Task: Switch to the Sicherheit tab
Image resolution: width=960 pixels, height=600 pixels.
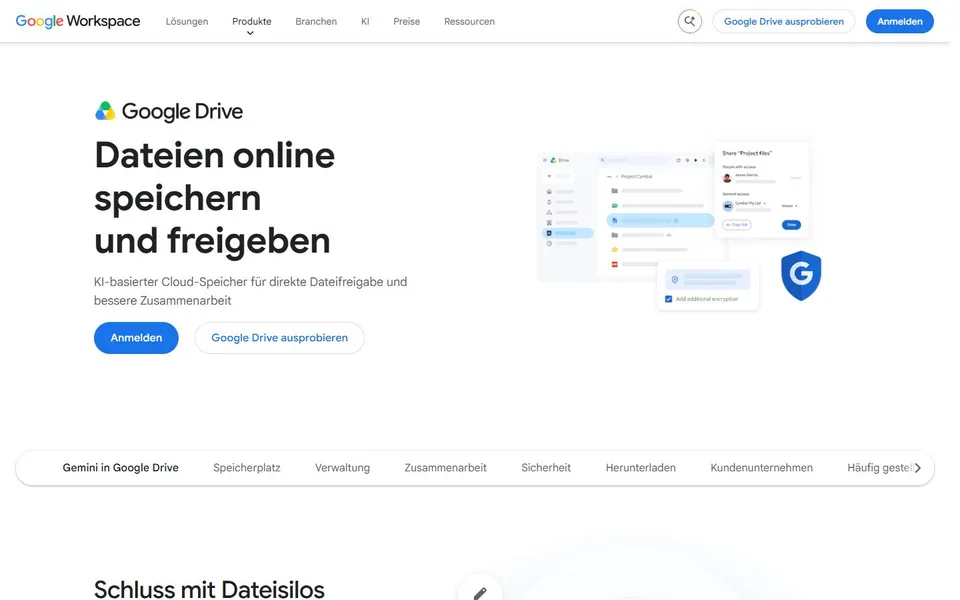Action: [546, 468]
